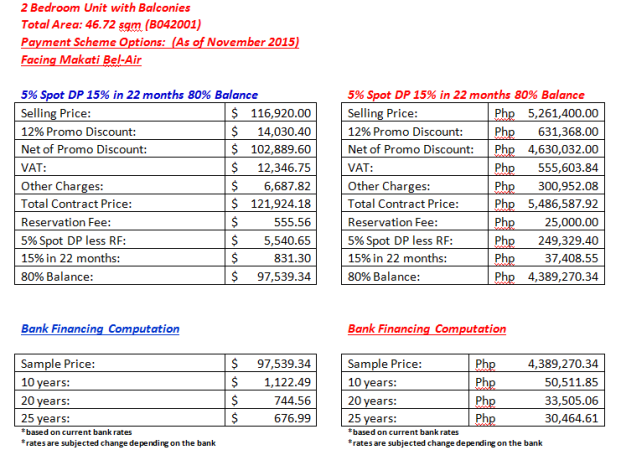Select the dollar 20 years value 744.56
621x450 pixels.
[x=271, y=400]
